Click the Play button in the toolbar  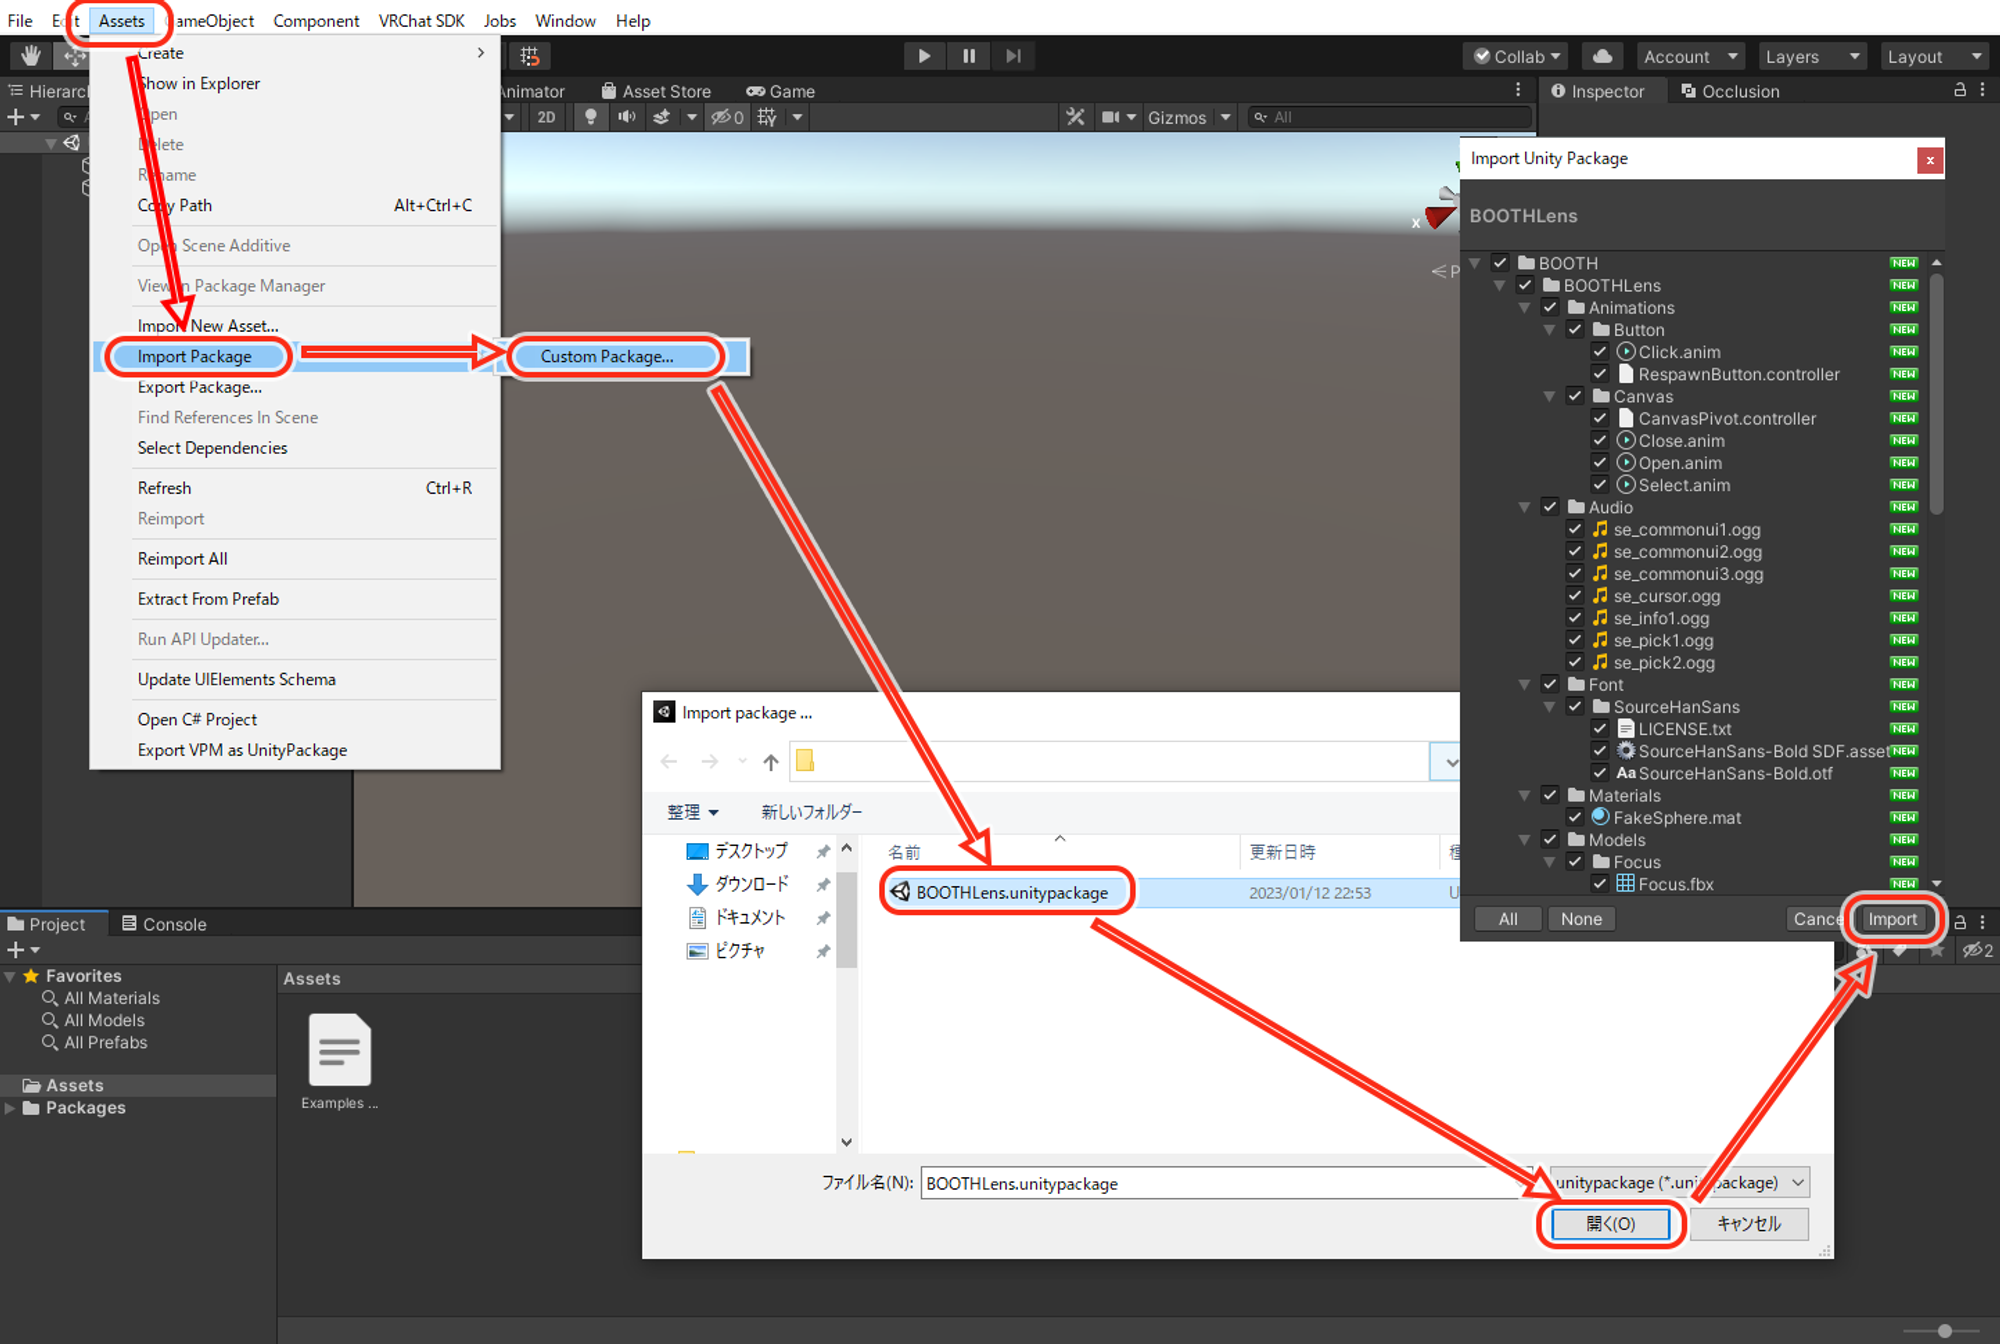(x=924, y=56)
